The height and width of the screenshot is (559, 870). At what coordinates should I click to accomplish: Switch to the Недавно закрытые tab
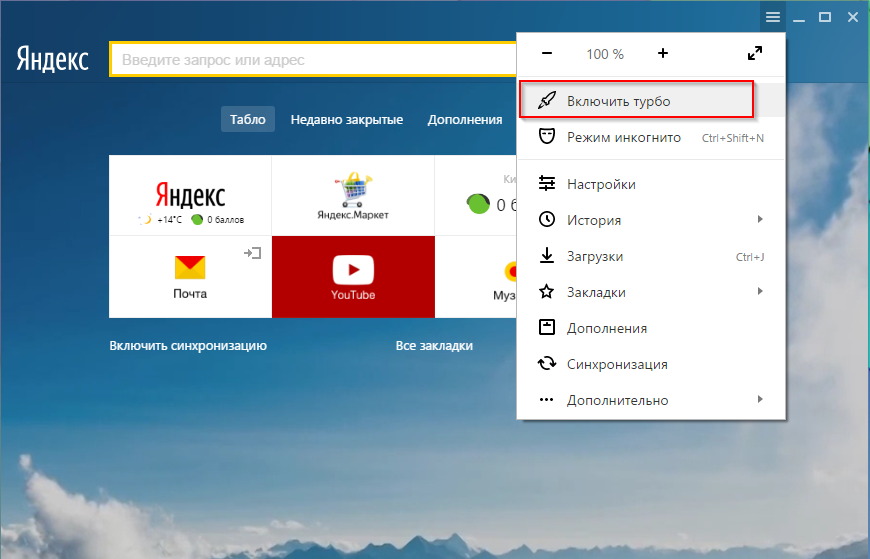coord(346,119)
